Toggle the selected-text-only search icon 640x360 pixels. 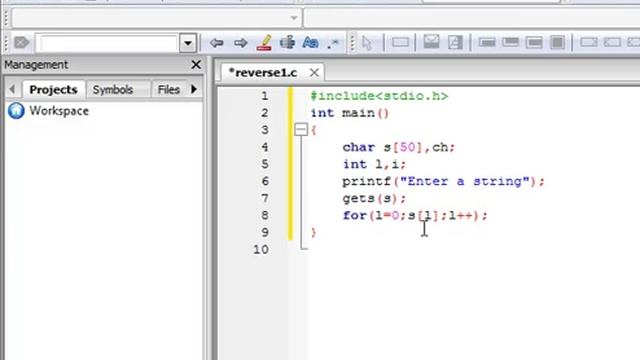tap(287, 42)
